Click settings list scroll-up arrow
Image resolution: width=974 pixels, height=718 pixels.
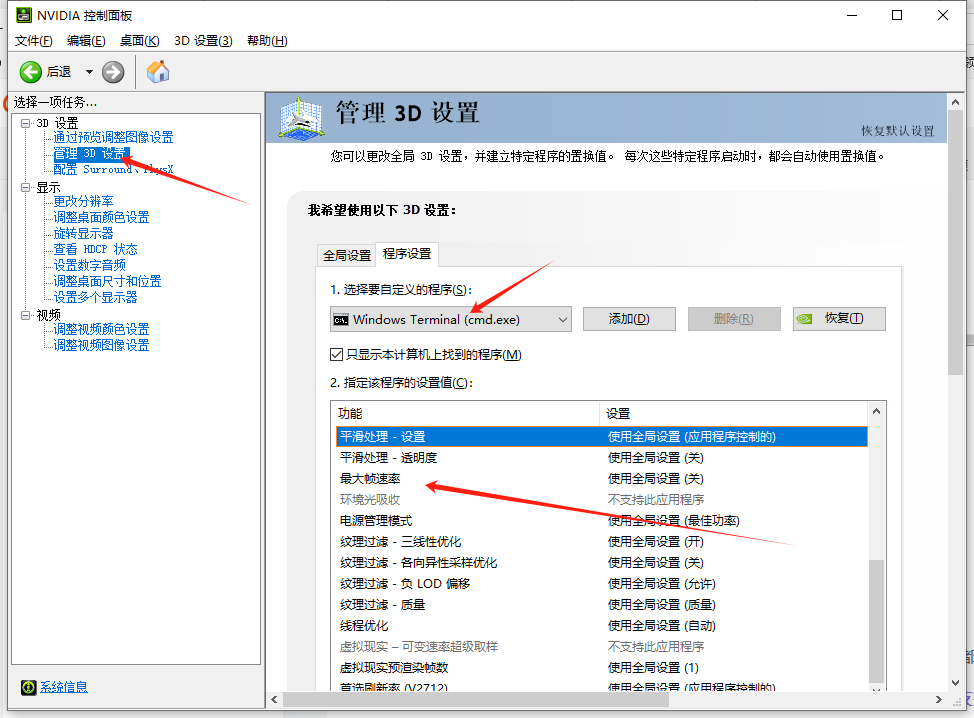[876, 411]
